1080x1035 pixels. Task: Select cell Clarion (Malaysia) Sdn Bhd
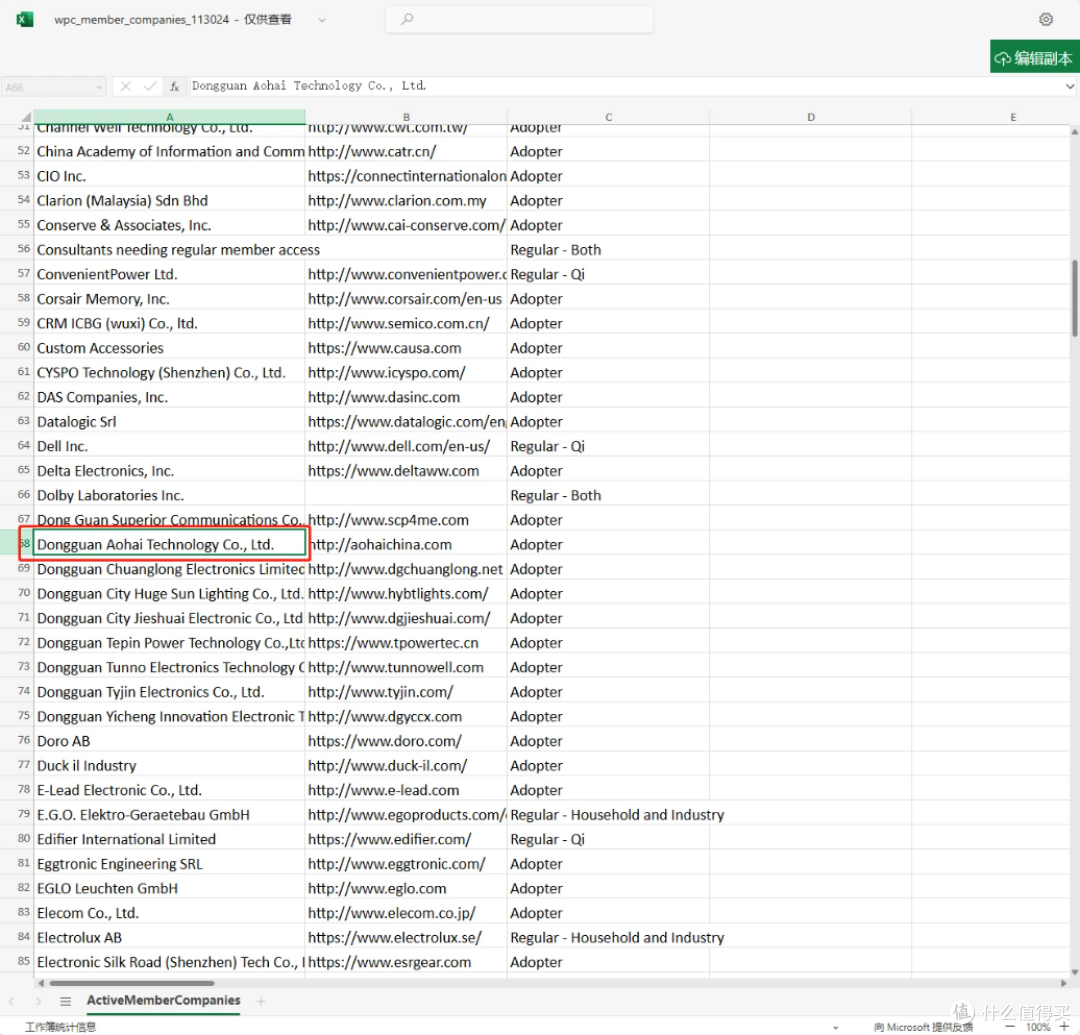click(169, 200)
